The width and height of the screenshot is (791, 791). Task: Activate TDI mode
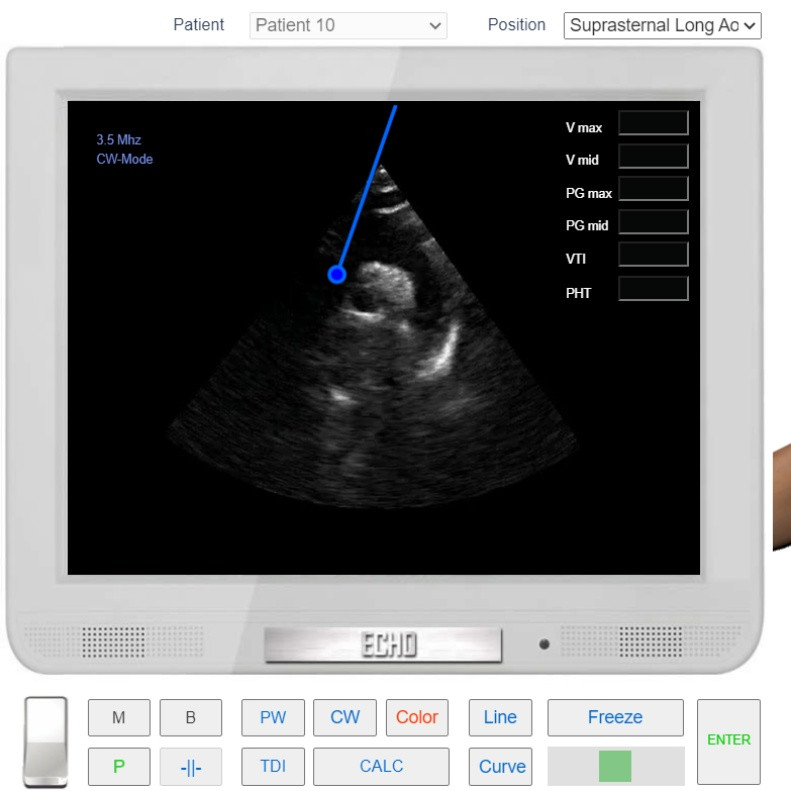(273, 766)
